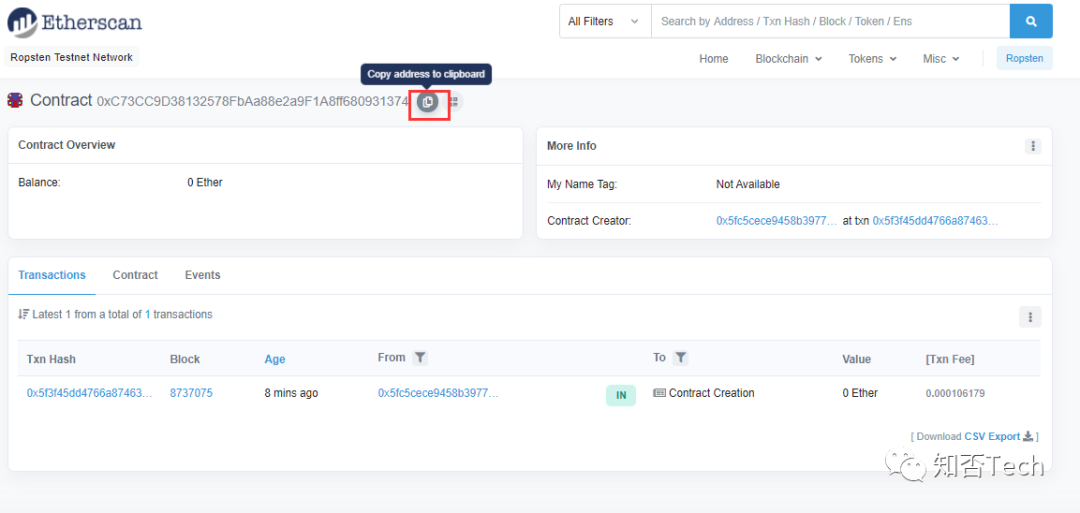Click the contract address text 0xC73CC9D3...
The height and width of the screenshot is (513, 1080).
click(253, 102)
